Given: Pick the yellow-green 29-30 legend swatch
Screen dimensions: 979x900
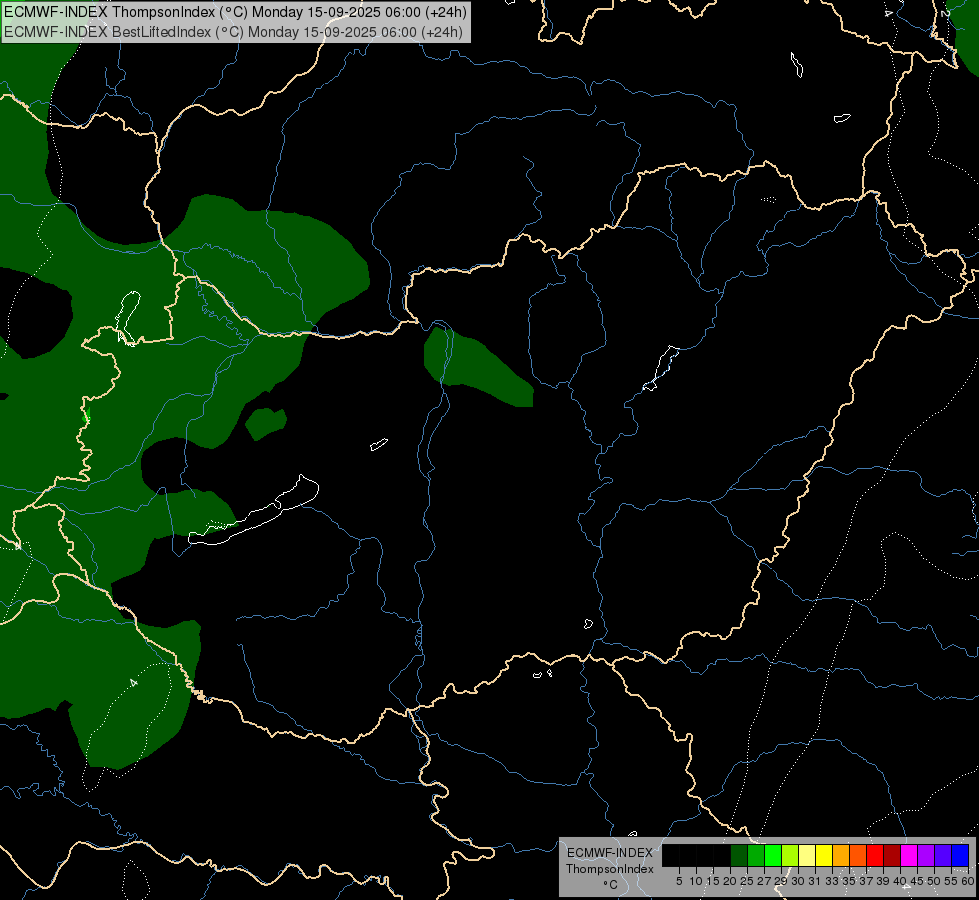Looking at the screenshot, I should (790, 855).
